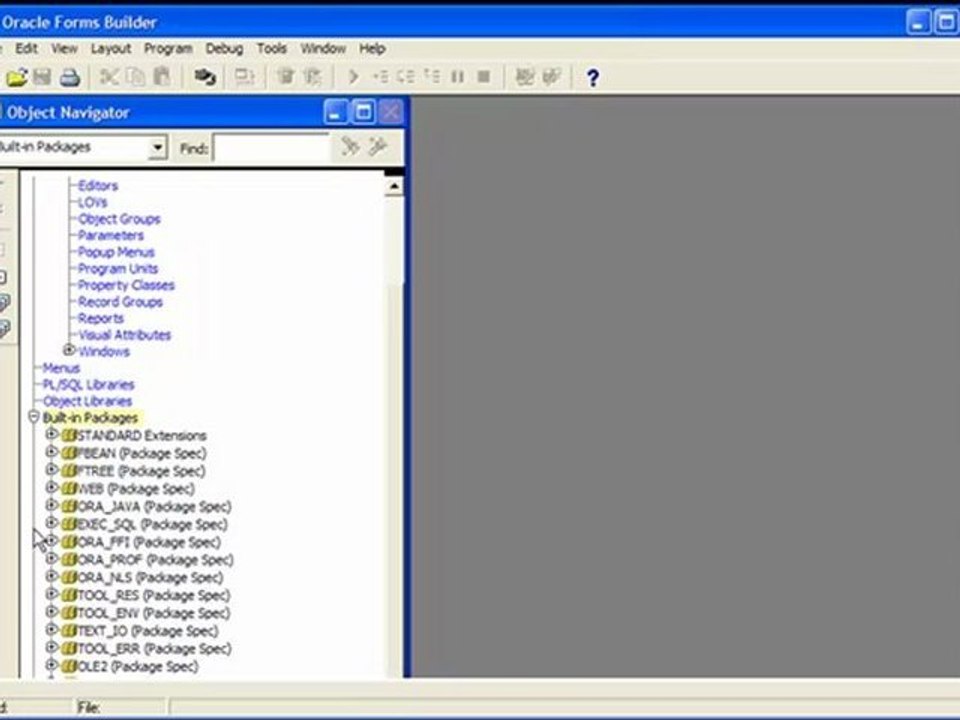
Task: Expand the TOOL_RES package spec
Action: pos(51,594)
